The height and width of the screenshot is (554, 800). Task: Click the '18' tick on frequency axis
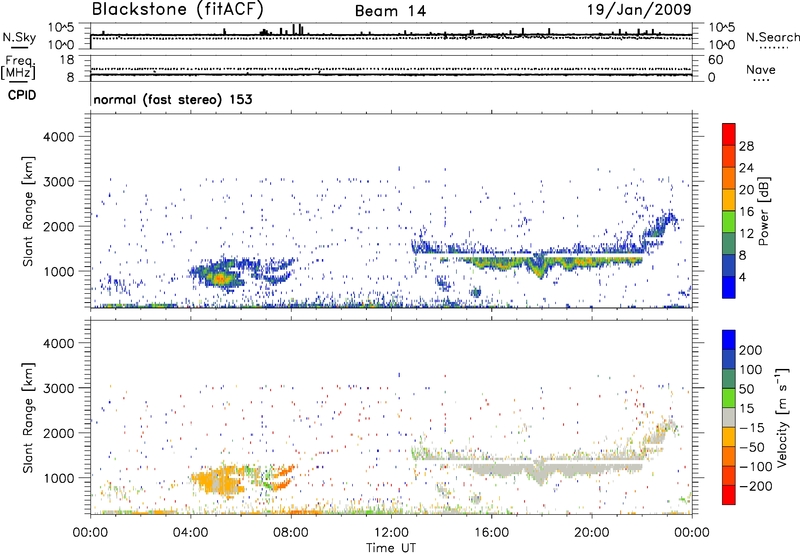pyautogui.click(x=67, y=60)
